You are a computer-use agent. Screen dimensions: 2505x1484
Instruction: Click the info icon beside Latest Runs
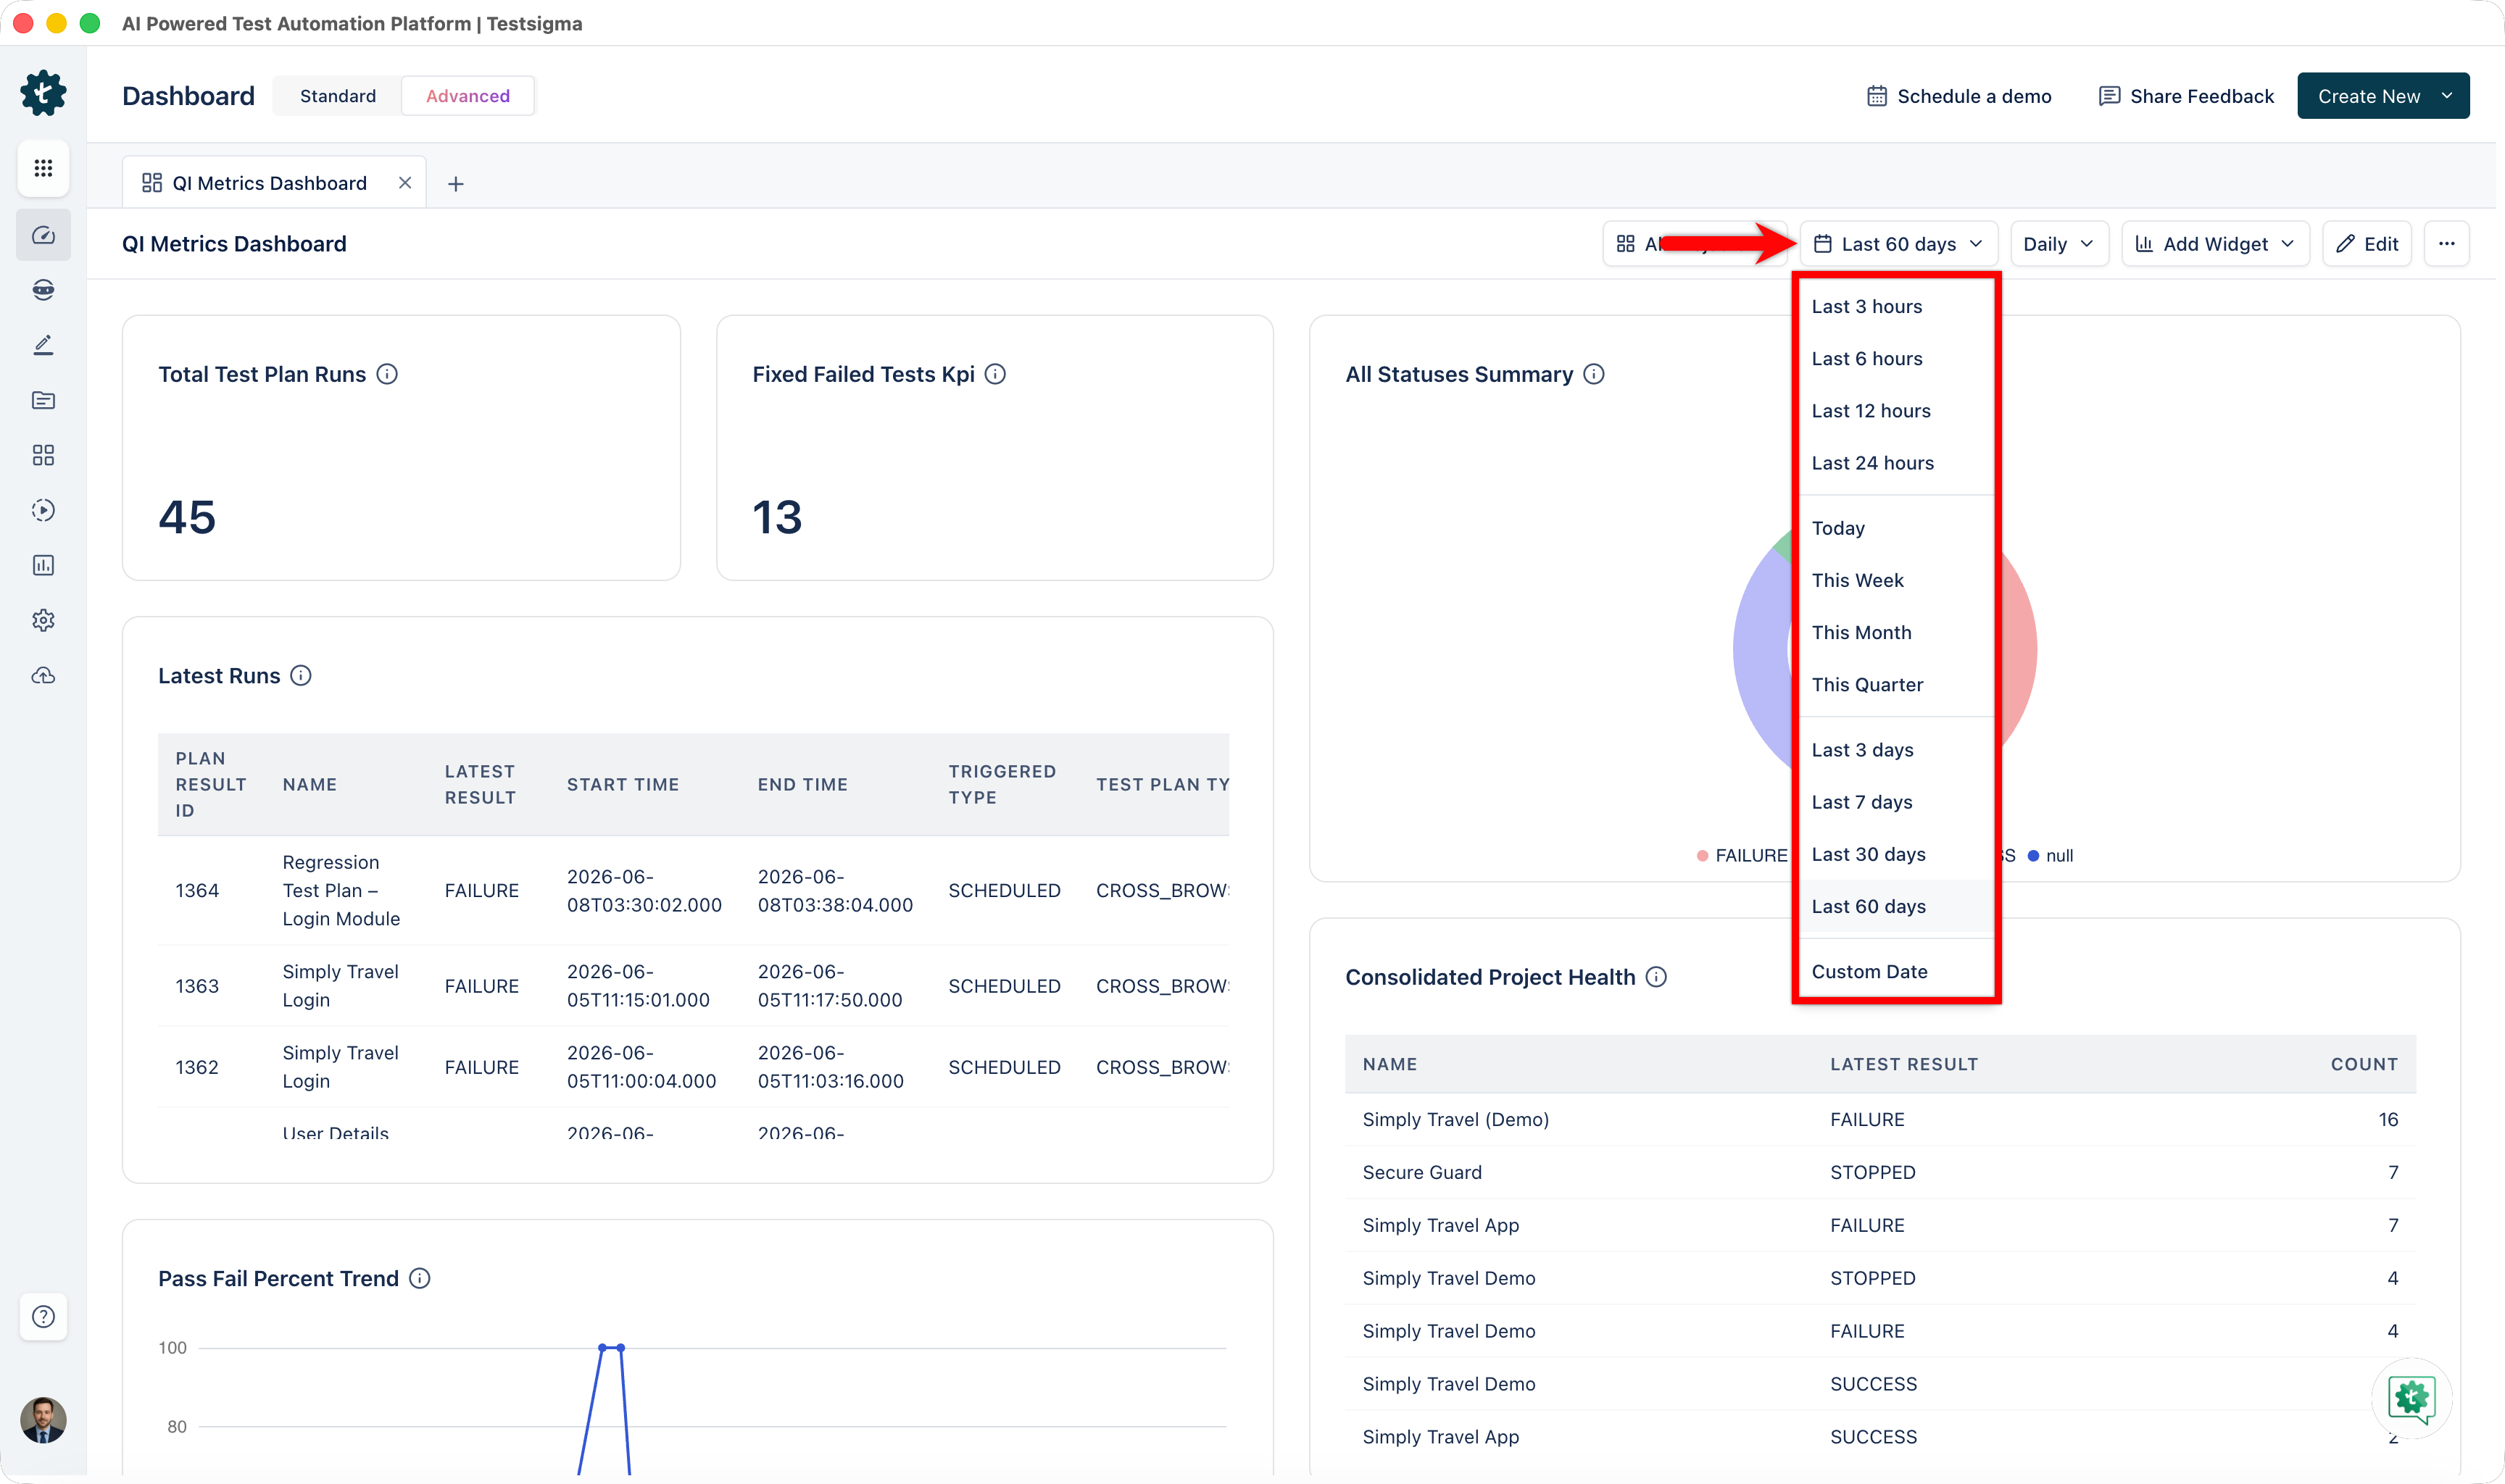click(301, 676)
